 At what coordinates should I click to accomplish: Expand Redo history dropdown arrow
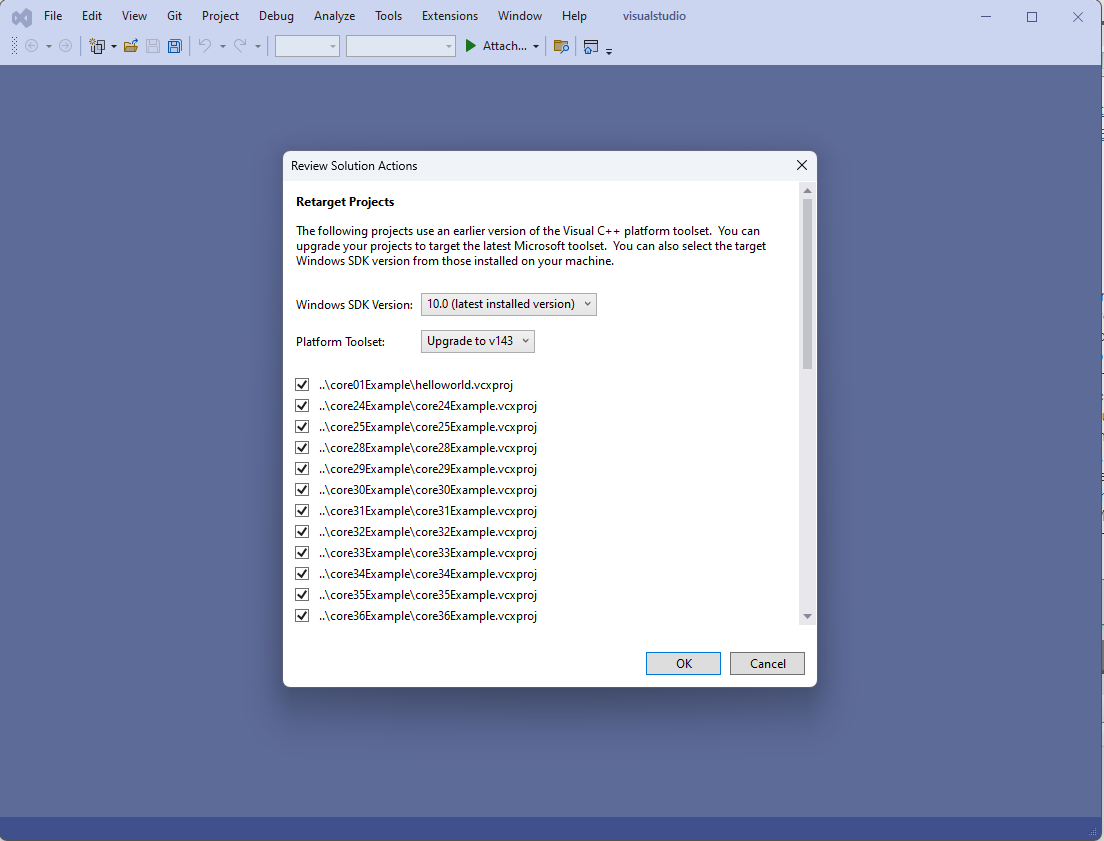[x=258, y=46]
